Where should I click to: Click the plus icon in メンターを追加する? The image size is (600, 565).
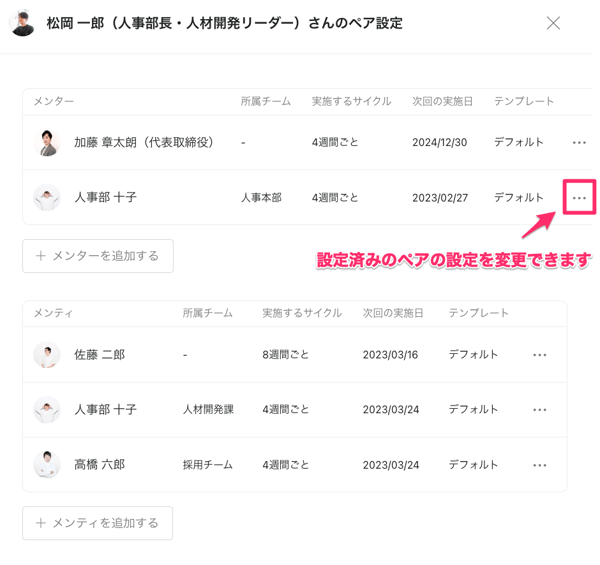(41, 256)
